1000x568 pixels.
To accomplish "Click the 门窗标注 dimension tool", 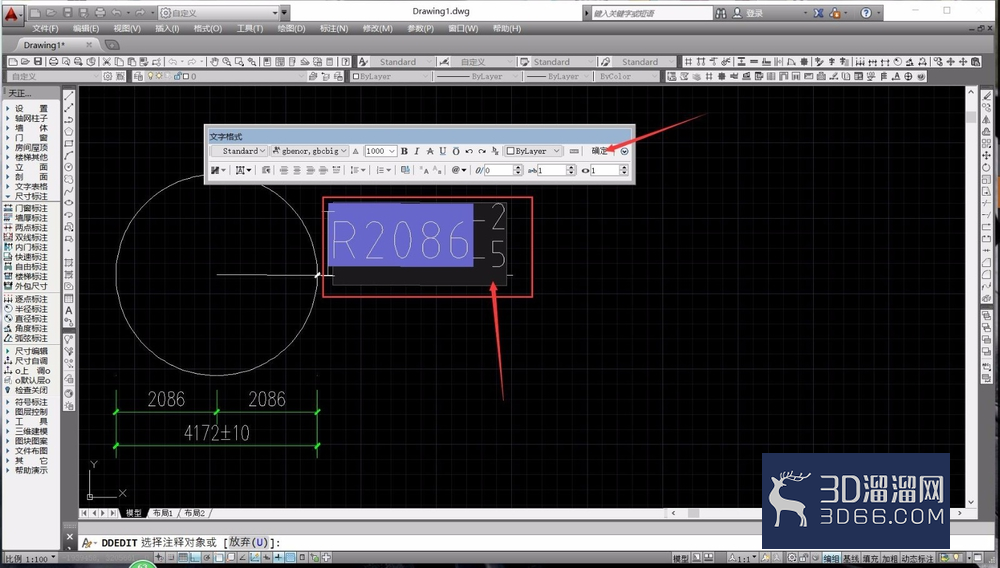I will coord(26,208).
